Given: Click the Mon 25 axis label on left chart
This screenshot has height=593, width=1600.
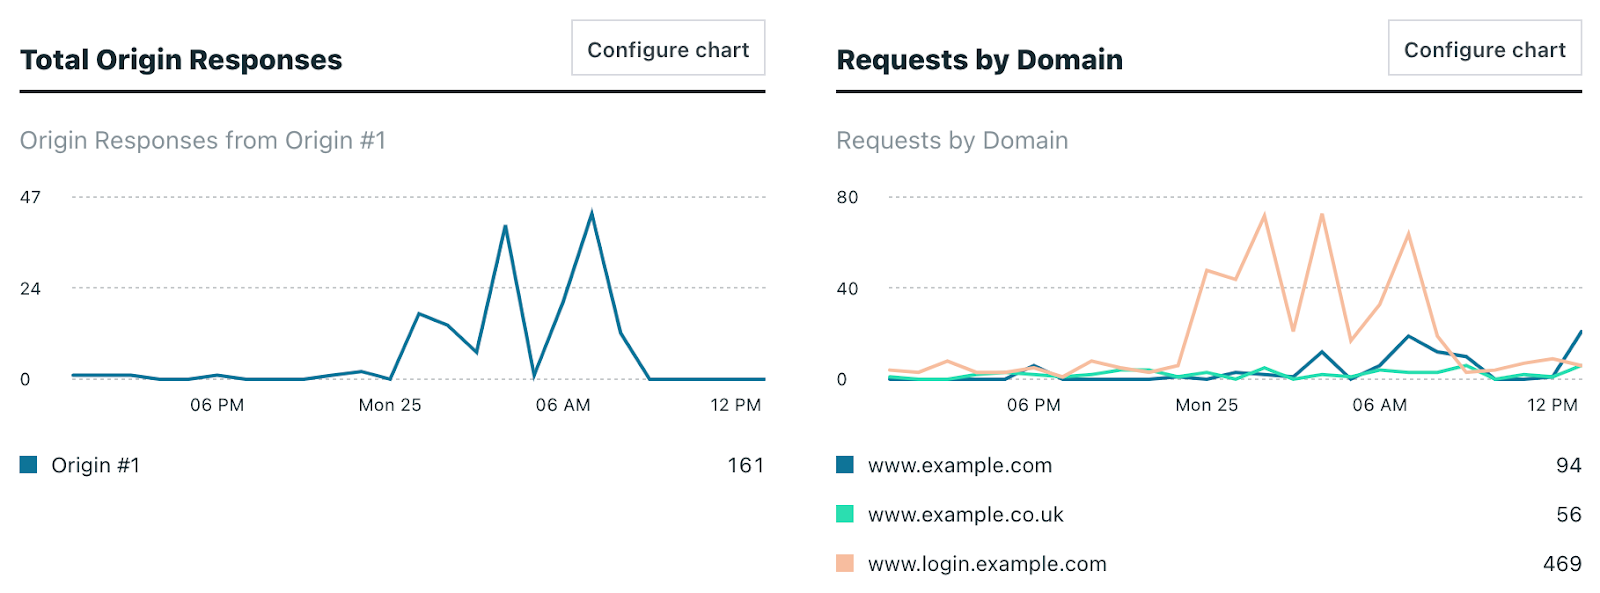Looking at the screenshot, I should click(x=389, y=405).
